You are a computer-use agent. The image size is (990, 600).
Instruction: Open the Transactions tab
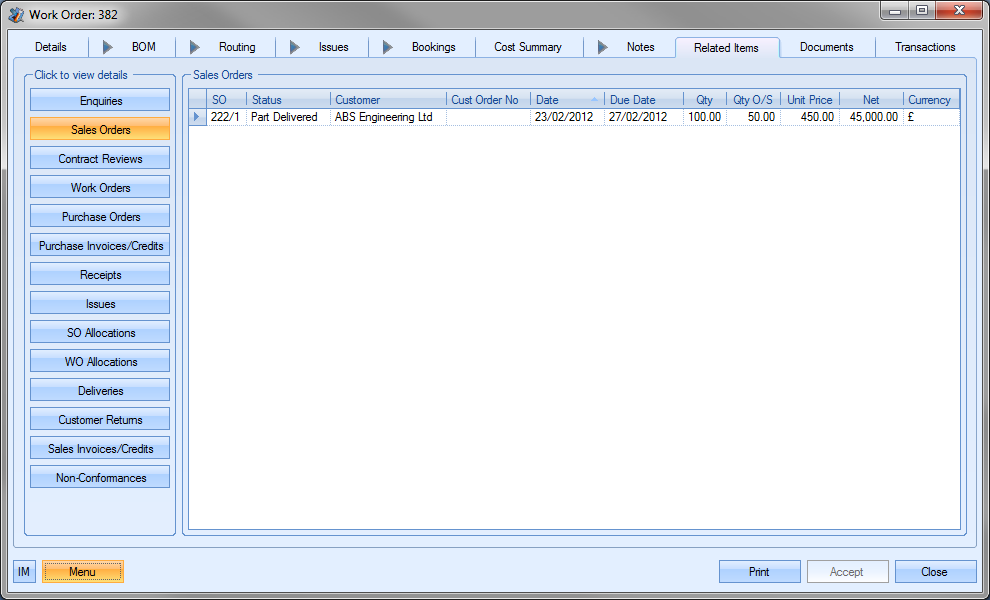[x=924, y=47]
